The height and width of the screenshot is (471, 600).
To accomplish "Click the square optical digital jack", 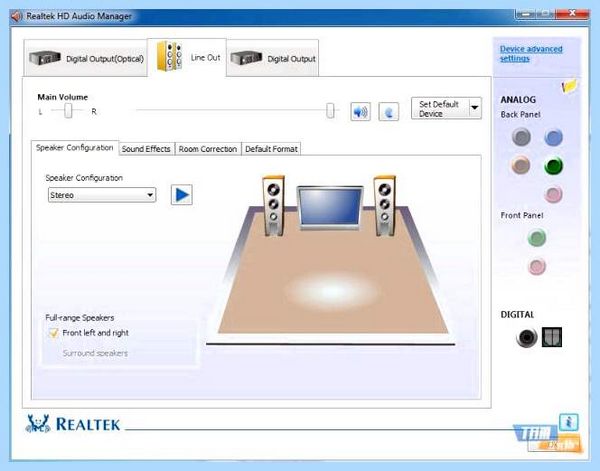I will [552, 337].
